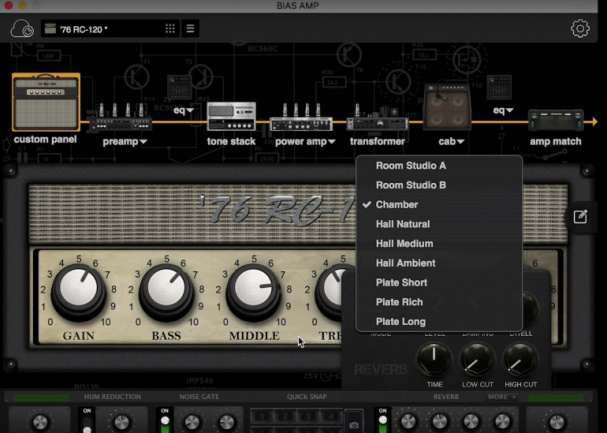This screenshot has height=433, width=607.
Task: Click the reverb TIME knob
Action: pos(434,359)
